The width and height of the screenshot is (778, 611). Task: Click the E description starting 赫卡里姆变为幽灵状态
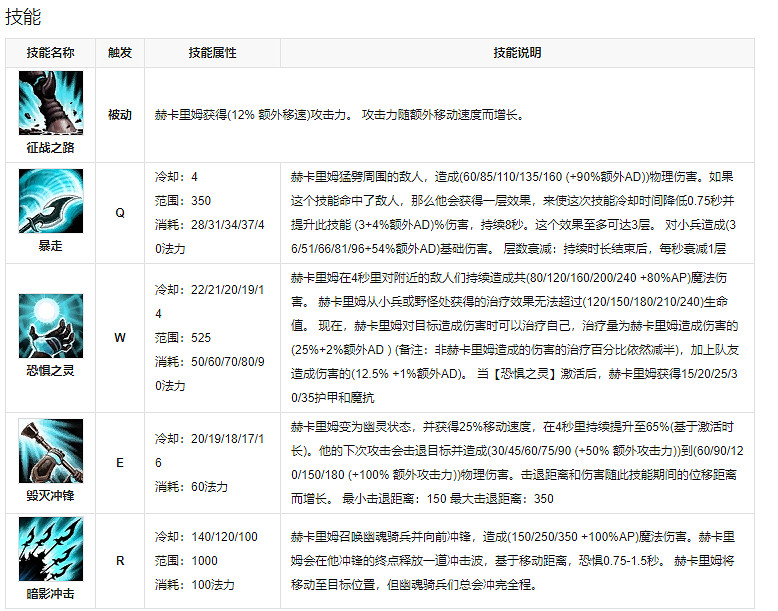517,463
